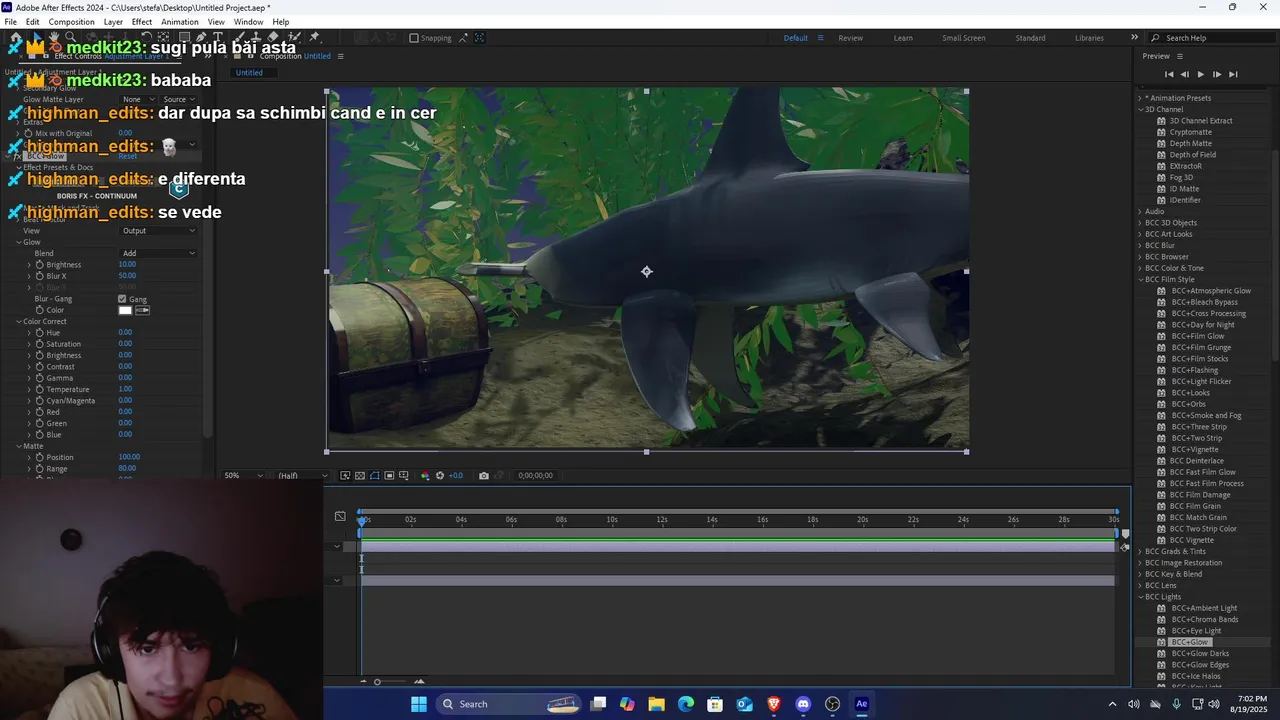This screenshot has width=1280, height=720.
Task: Toggle the Snapping checkbox
Action: 414,38
